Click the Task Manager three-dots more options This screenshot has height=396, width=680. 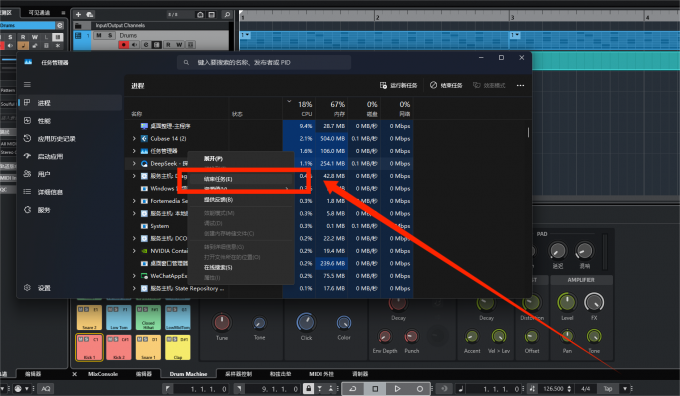tap(520, 85)
